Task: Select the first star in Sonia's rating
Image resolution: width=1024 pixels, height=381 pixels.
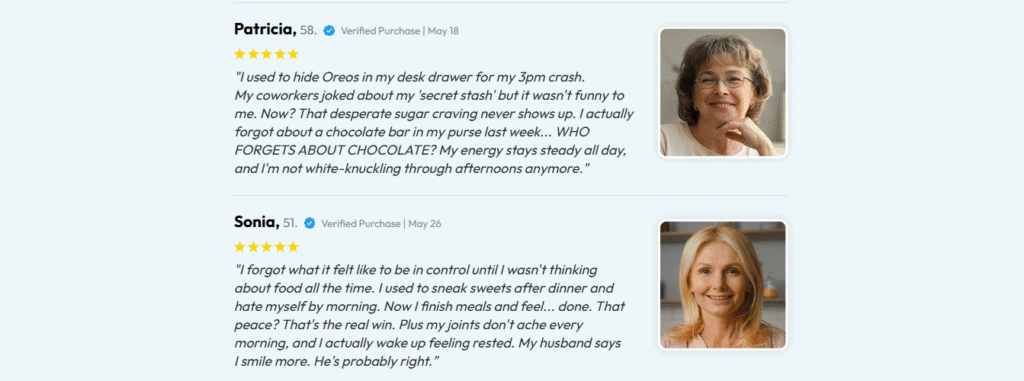Action: point(240,246)
